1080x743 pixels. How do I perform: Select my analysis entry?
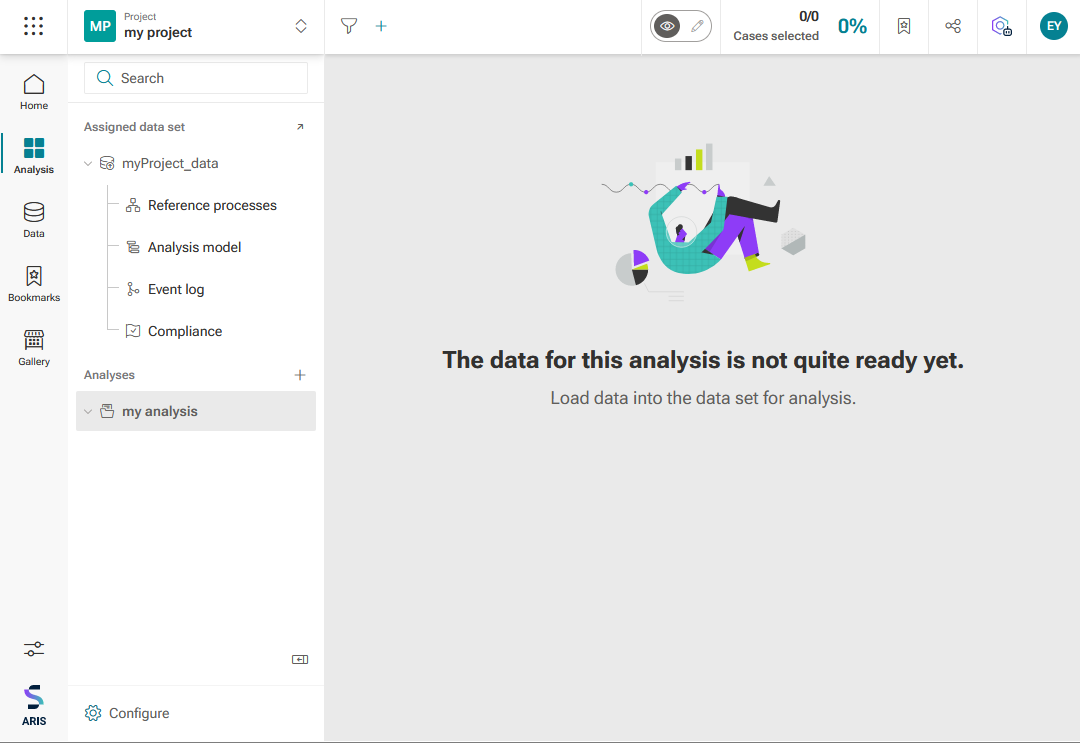click(196, 411)
